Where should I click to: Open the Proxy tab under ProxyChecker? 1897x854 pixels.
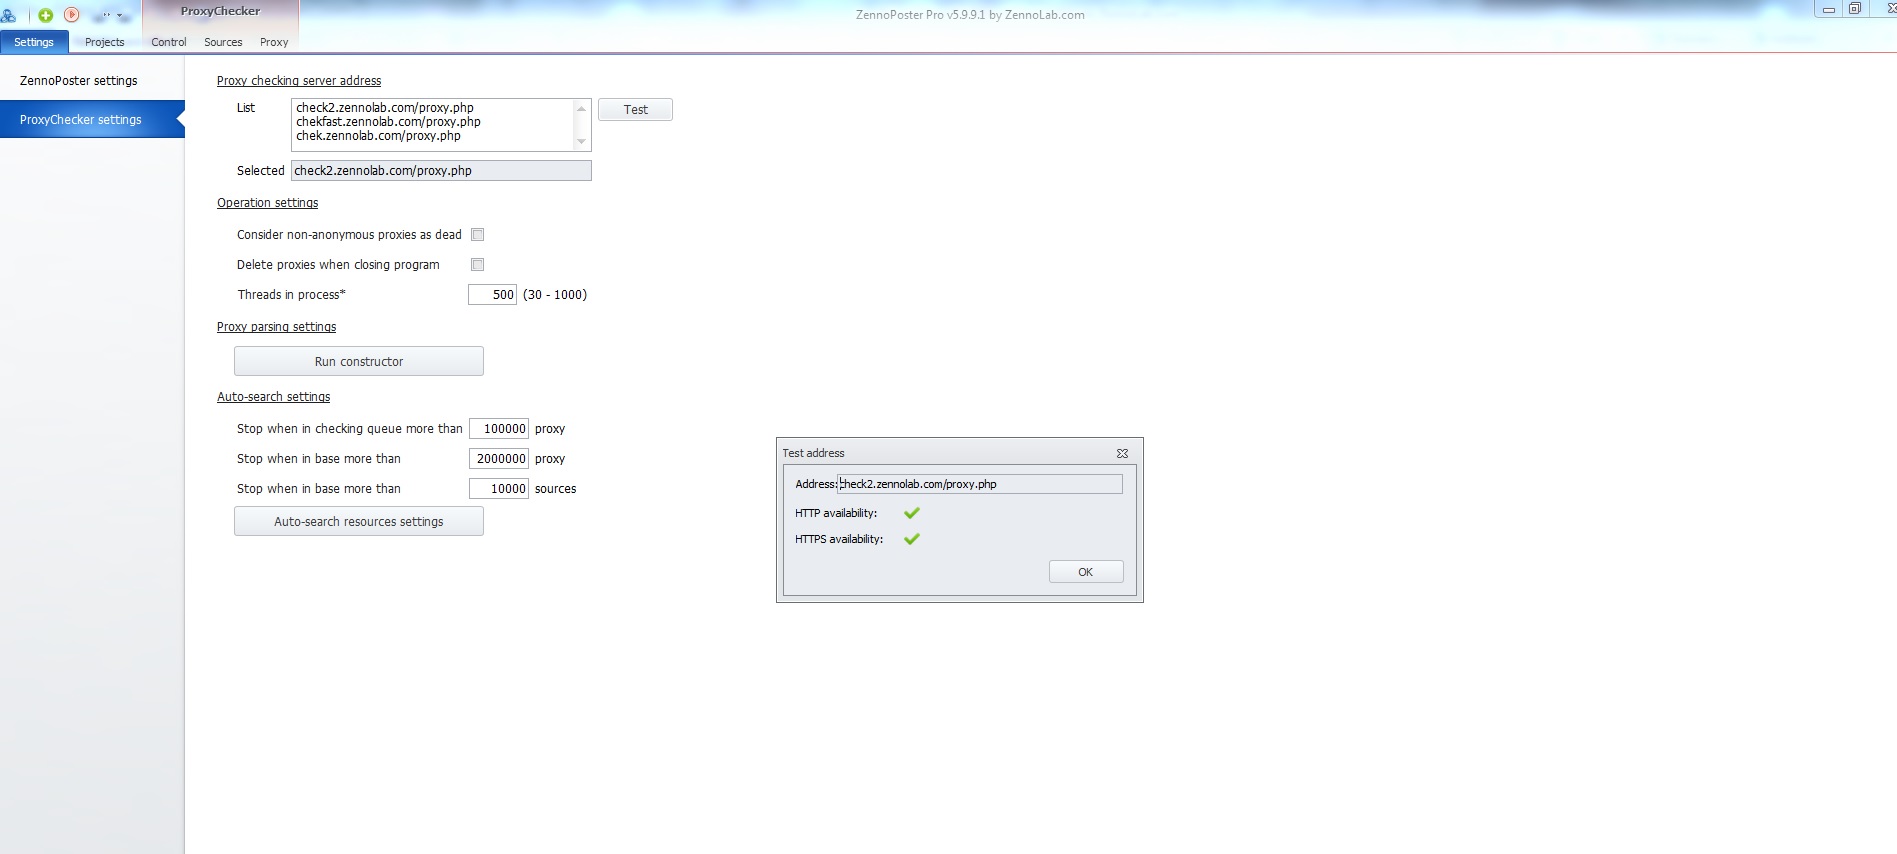(x=274, y=42)
